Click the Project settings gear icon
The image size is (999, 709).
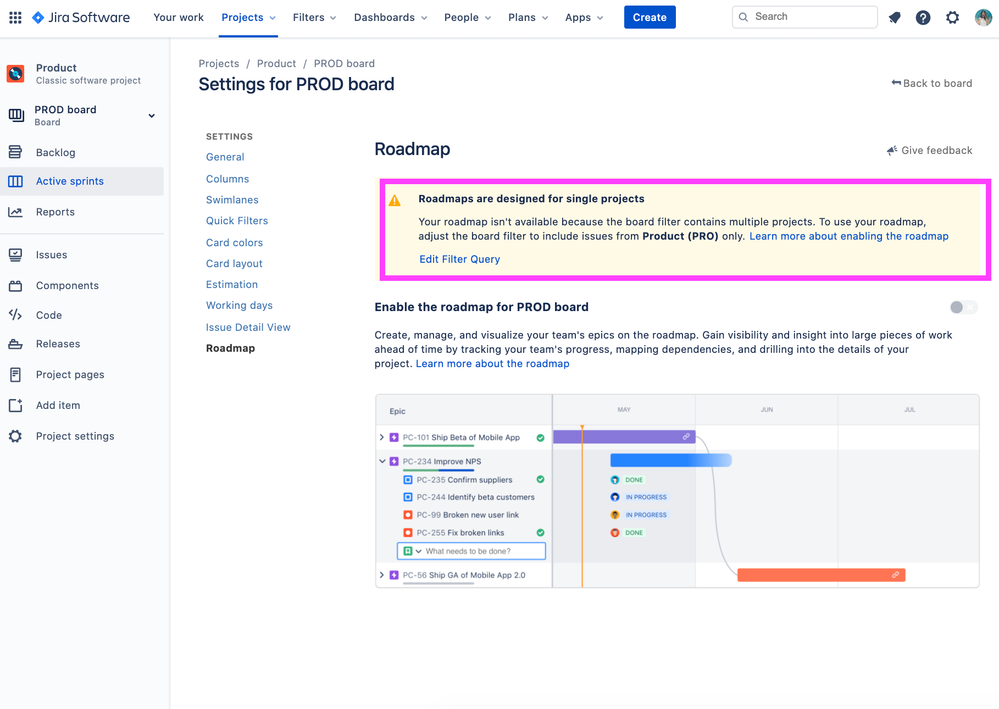point(15,436)
